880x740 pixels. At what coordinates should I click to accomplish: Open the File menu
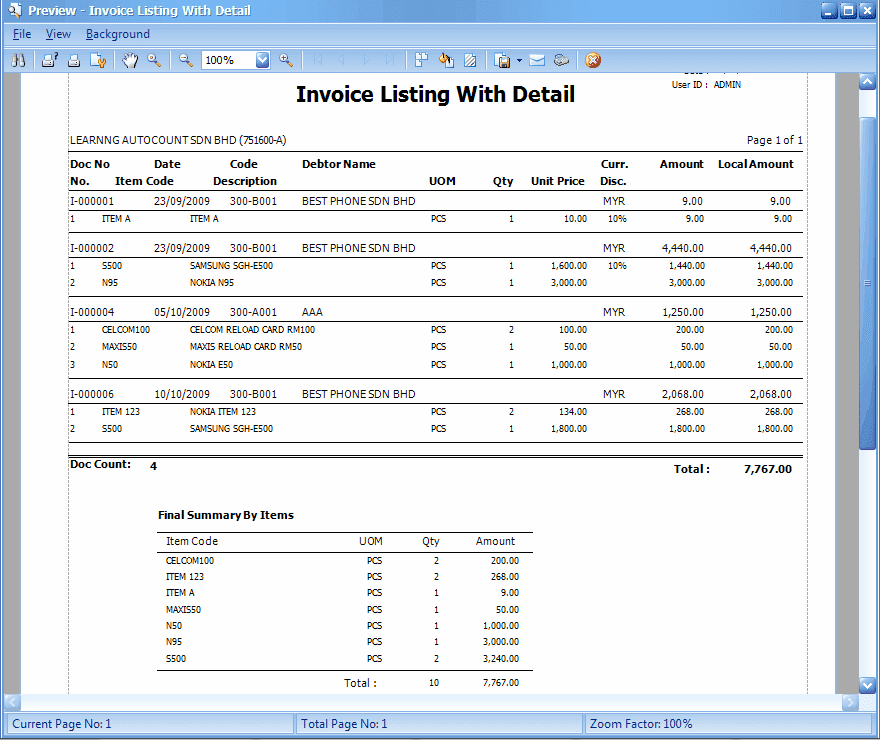[x=22, y=34]
